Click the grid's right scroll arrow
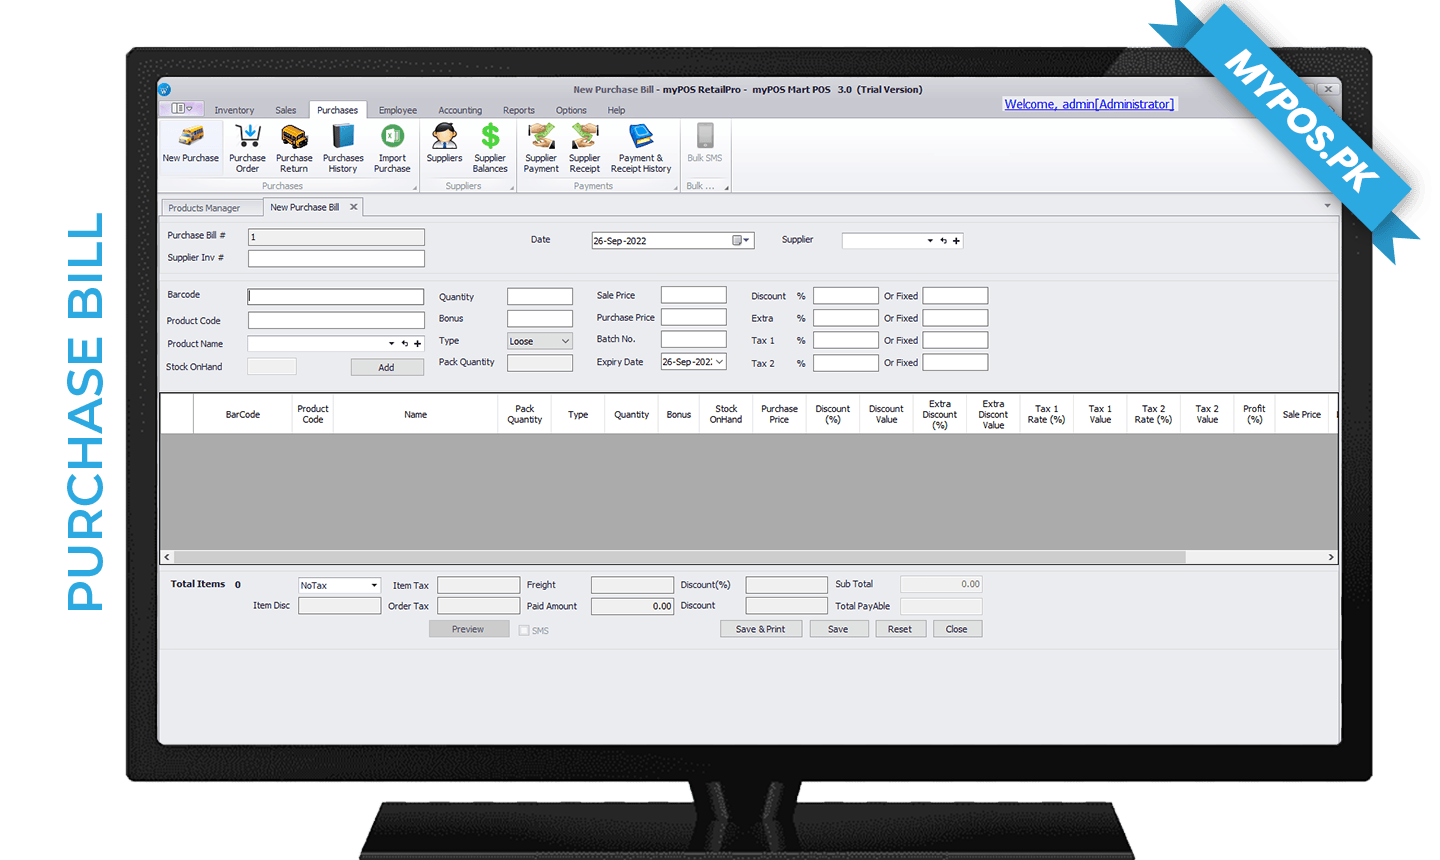1440x860 pixels. tap(1331, 557)
